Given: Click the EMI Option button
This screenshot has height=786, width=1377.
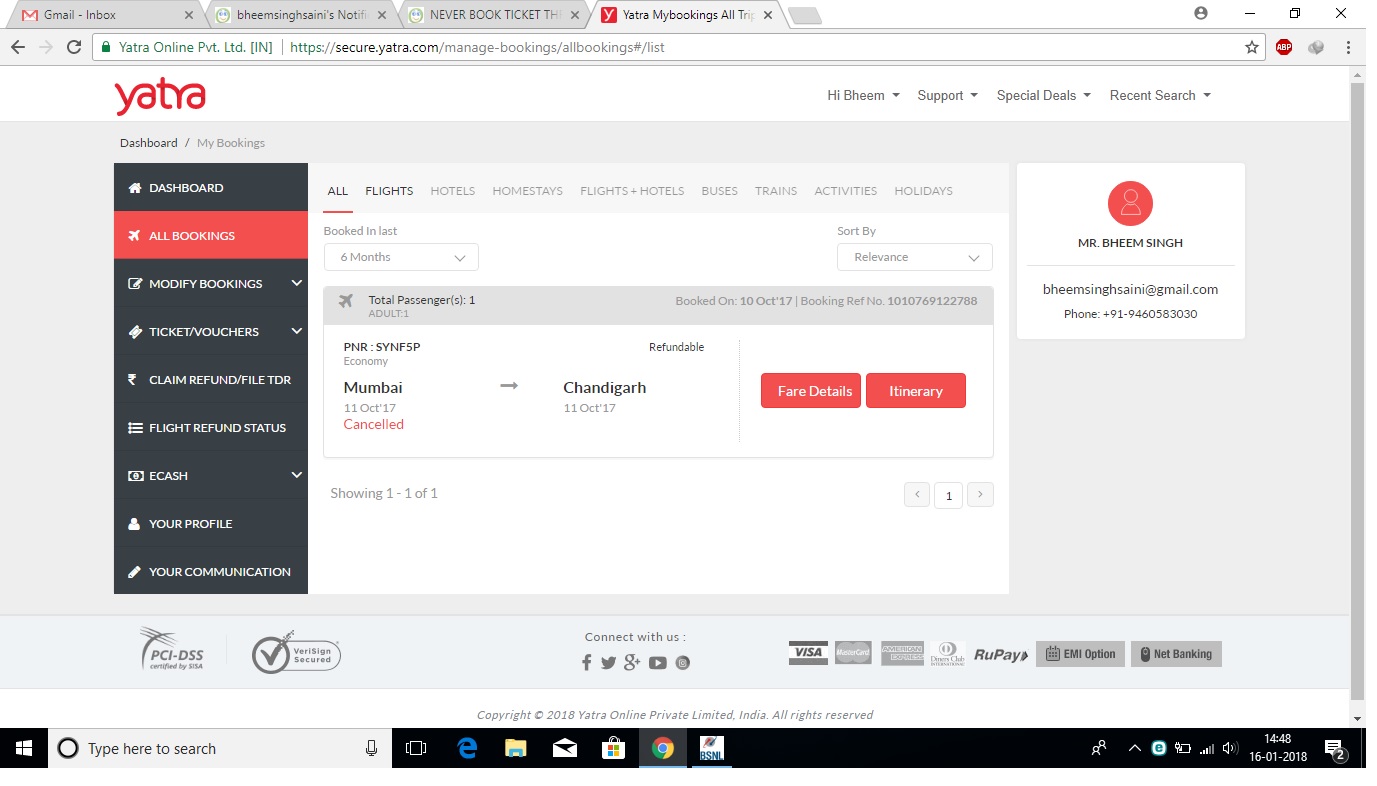Looking at the screenshot, I should pyautogui.click(x=1080, y=654).
